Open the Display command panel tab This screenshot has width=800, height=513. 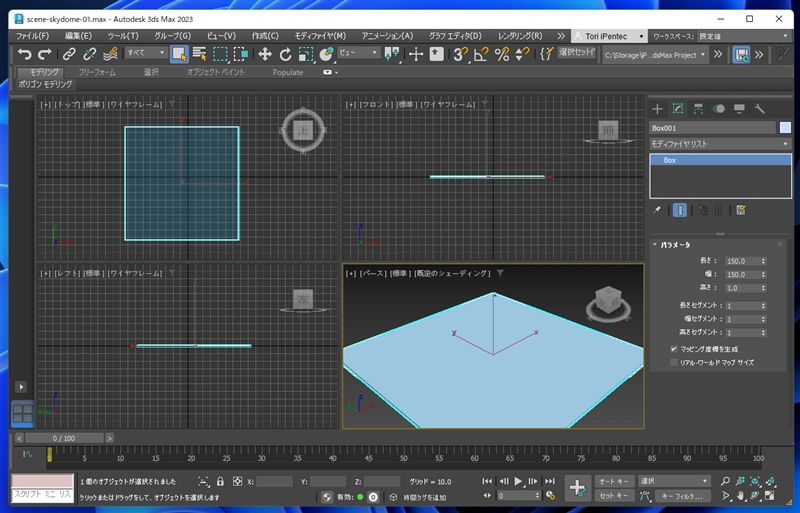(x=739, y=109)
